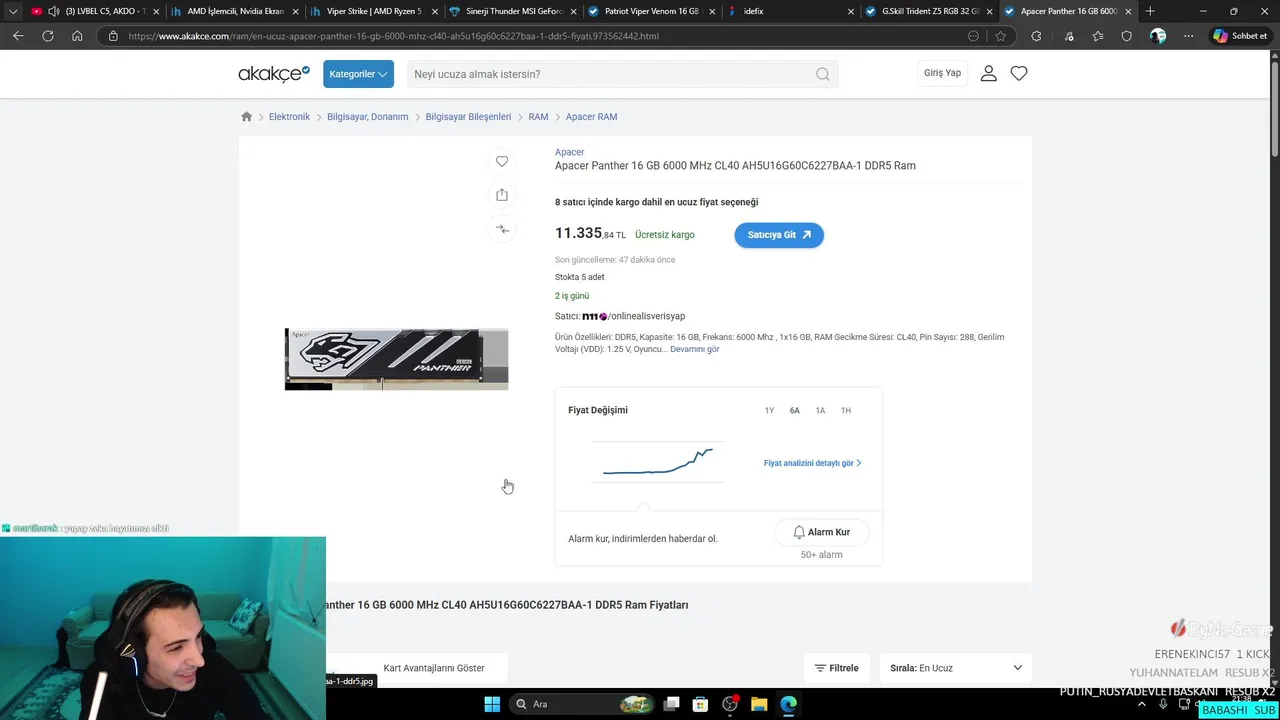Screen dimensions: 1280x720
Task: Click the compare icon beside product image
Action: pos(502,229)
